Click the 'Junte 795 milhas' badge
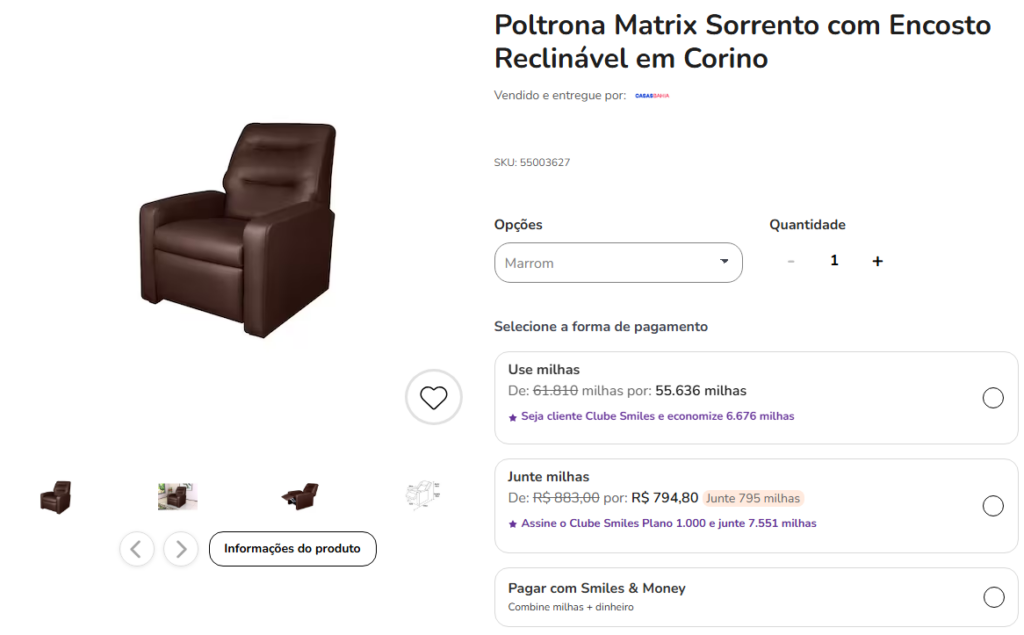The height and width of the screenshot is (635, 1024). pos(752,497)
